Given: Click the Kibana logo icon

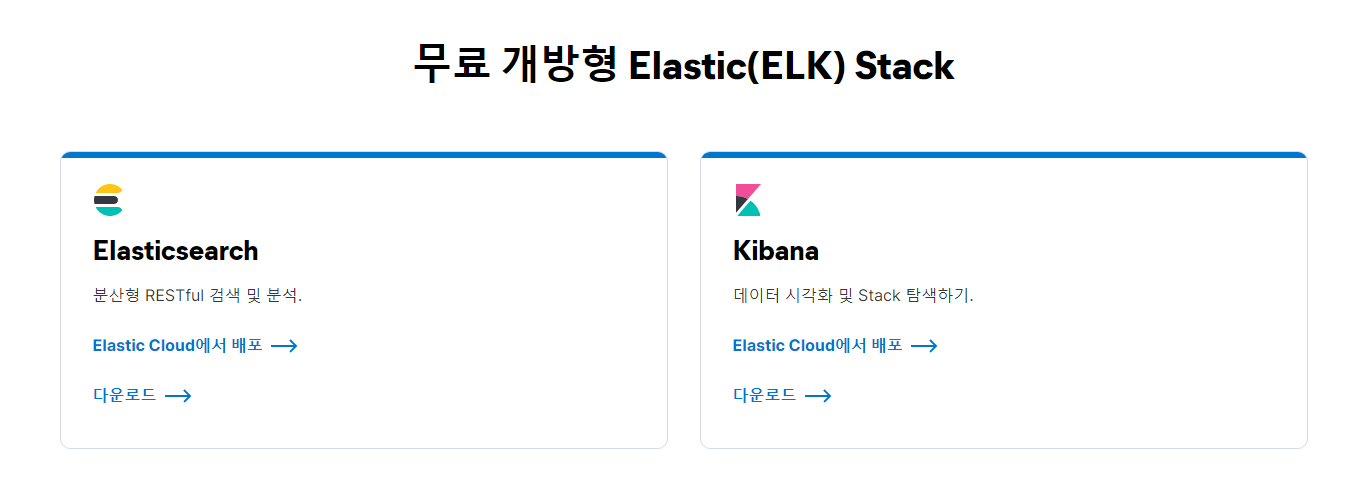Looking at the screenshot, I should [x=748, y=200].
